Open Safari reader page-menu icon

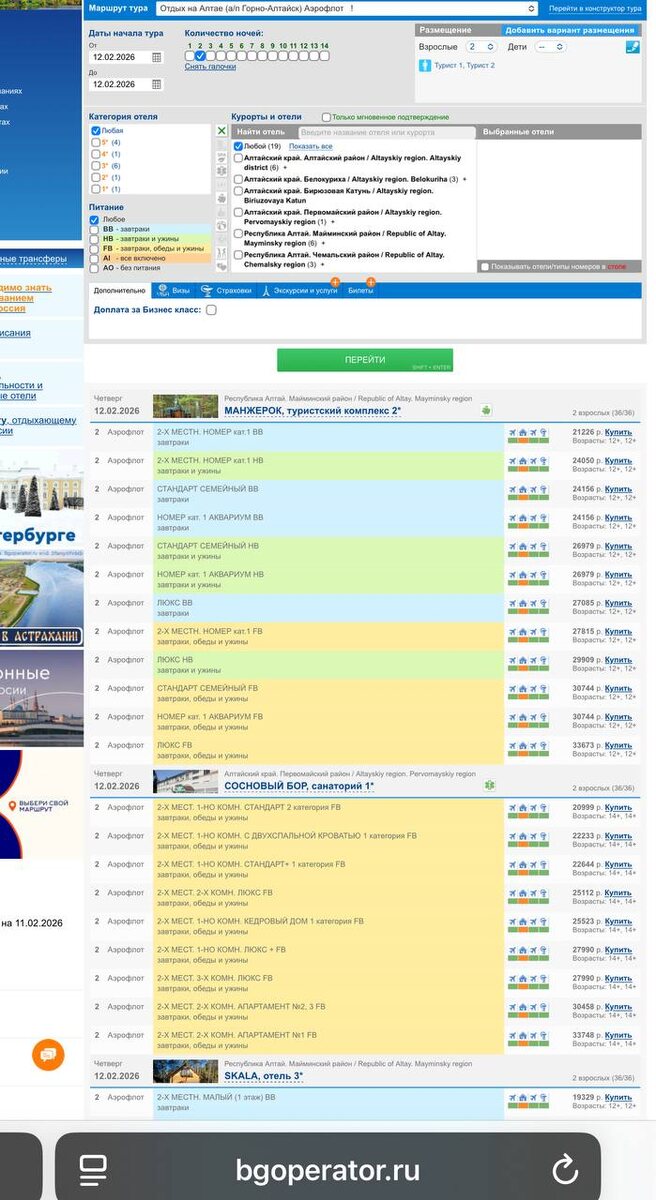coord(93,1168)
